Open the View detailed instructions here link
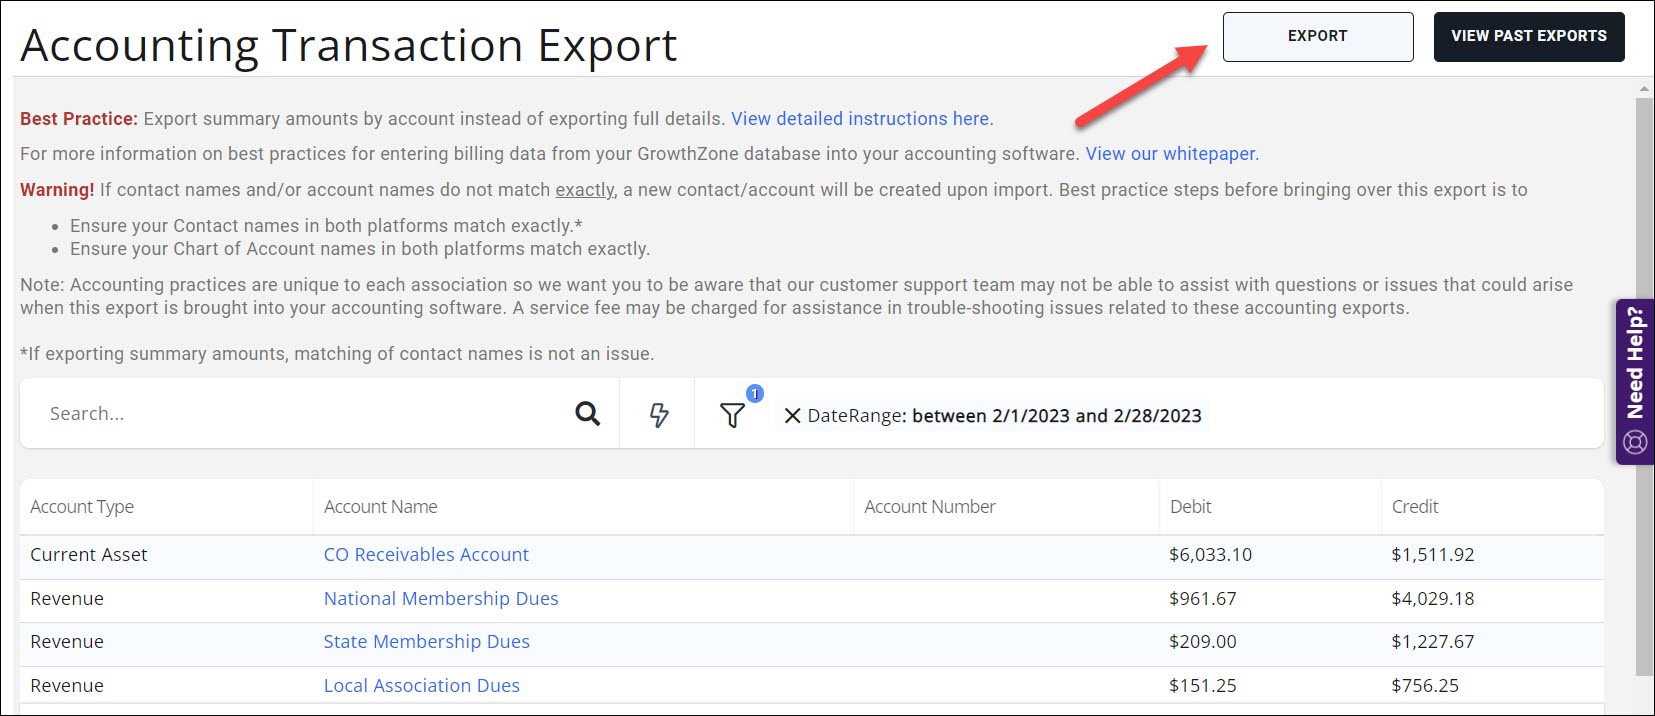1655x716 pixels. tap(861, 119)
